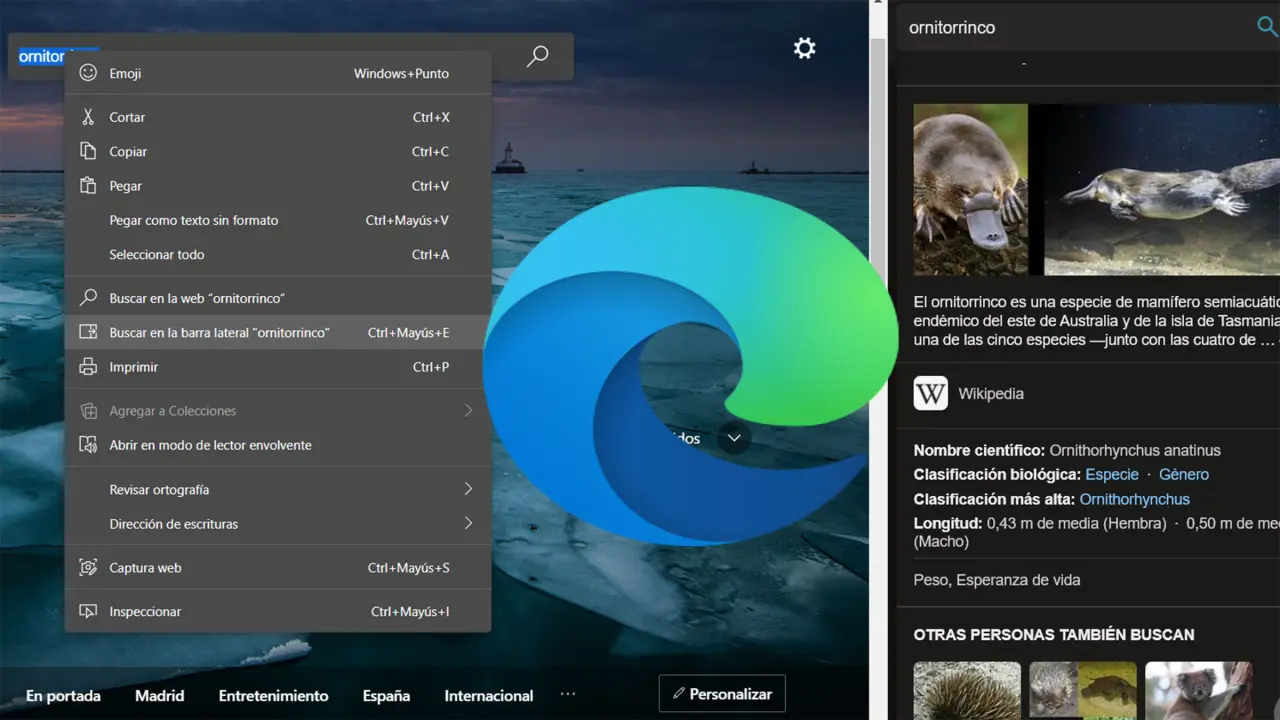
Task: Click the search magnifier icon in the search box
Action: [537, 56]
